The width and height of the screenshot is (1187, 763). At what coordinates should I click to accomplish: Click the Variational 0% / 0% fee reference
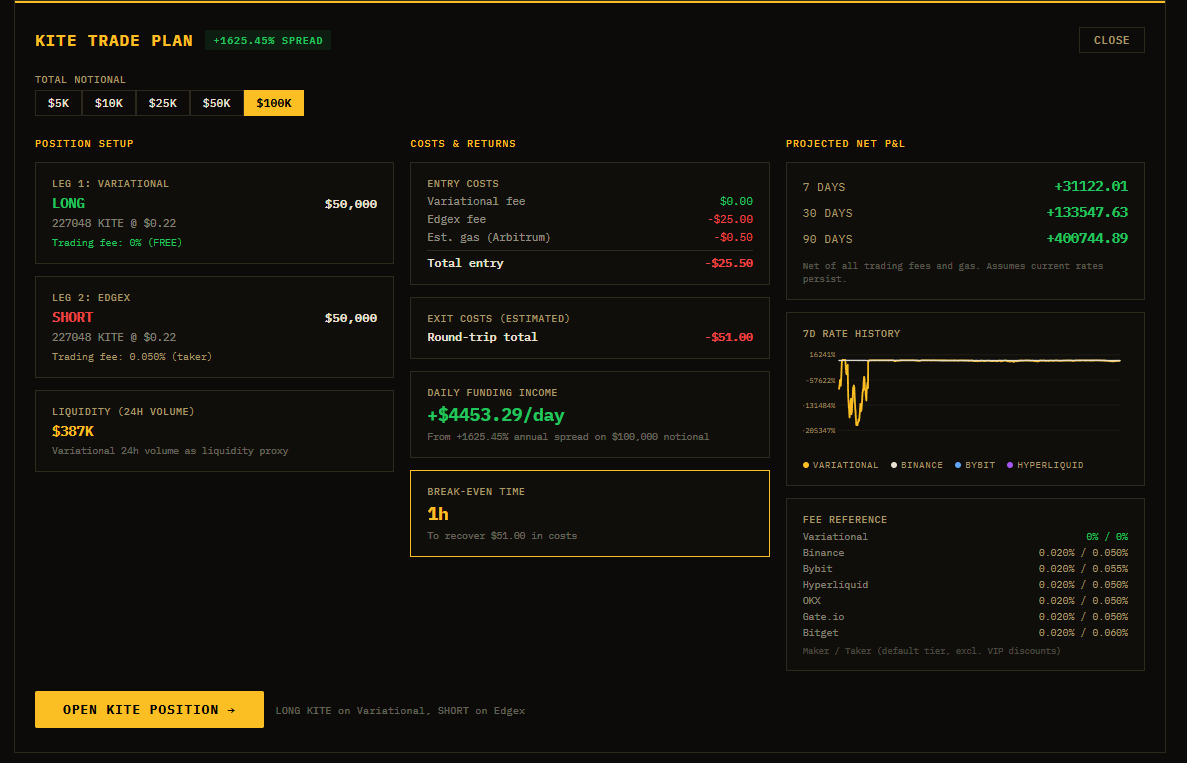coord(1107,537)
